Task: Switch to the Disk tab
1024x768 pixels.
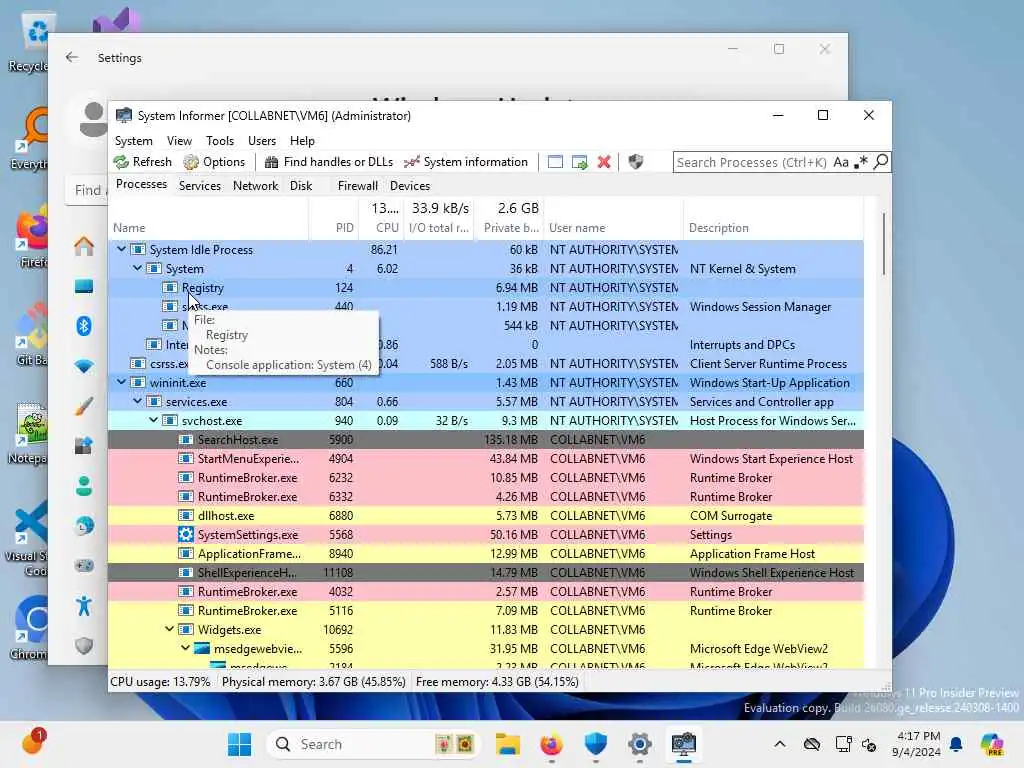Action: 301,185
